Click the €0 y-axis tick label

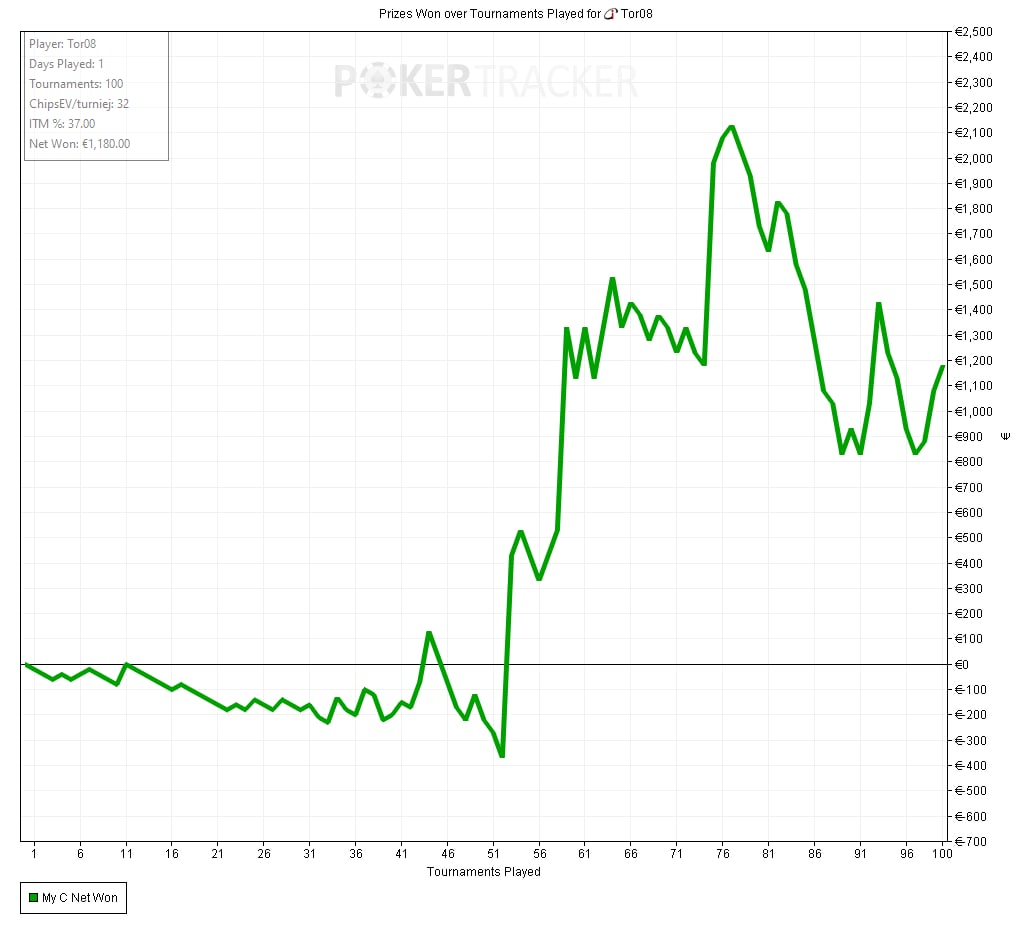click(964, 664)
